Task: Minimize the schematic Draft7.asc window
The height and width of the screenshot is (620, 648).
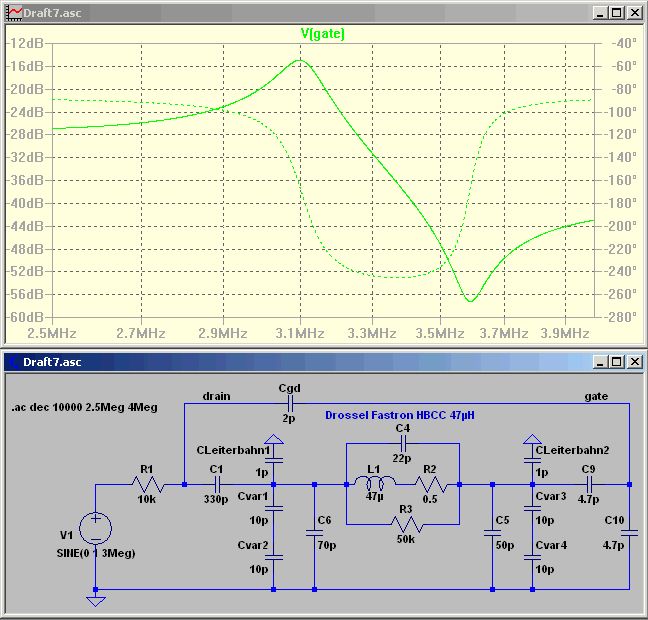Action: coord(598,360)
